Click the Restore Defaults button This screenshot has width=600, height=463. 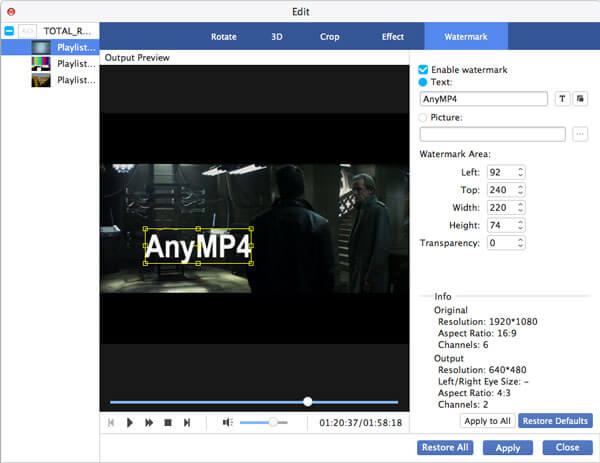[x=555, y=421]
